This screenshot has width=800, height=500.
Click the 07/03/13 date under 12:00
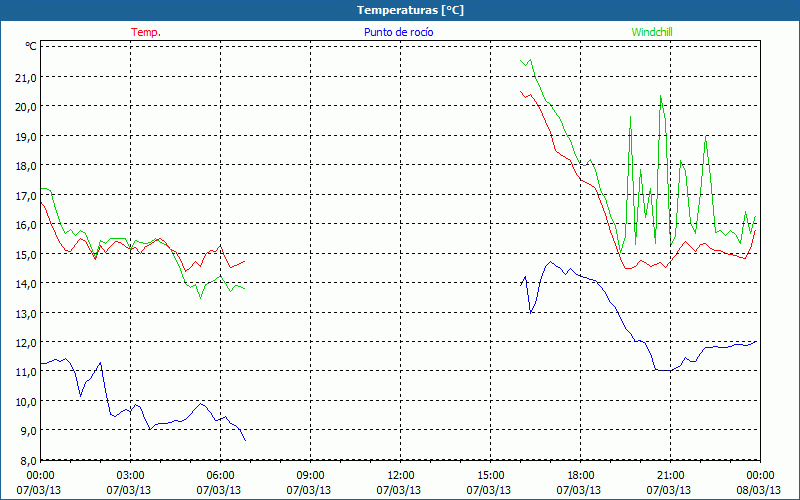point(398,490)
